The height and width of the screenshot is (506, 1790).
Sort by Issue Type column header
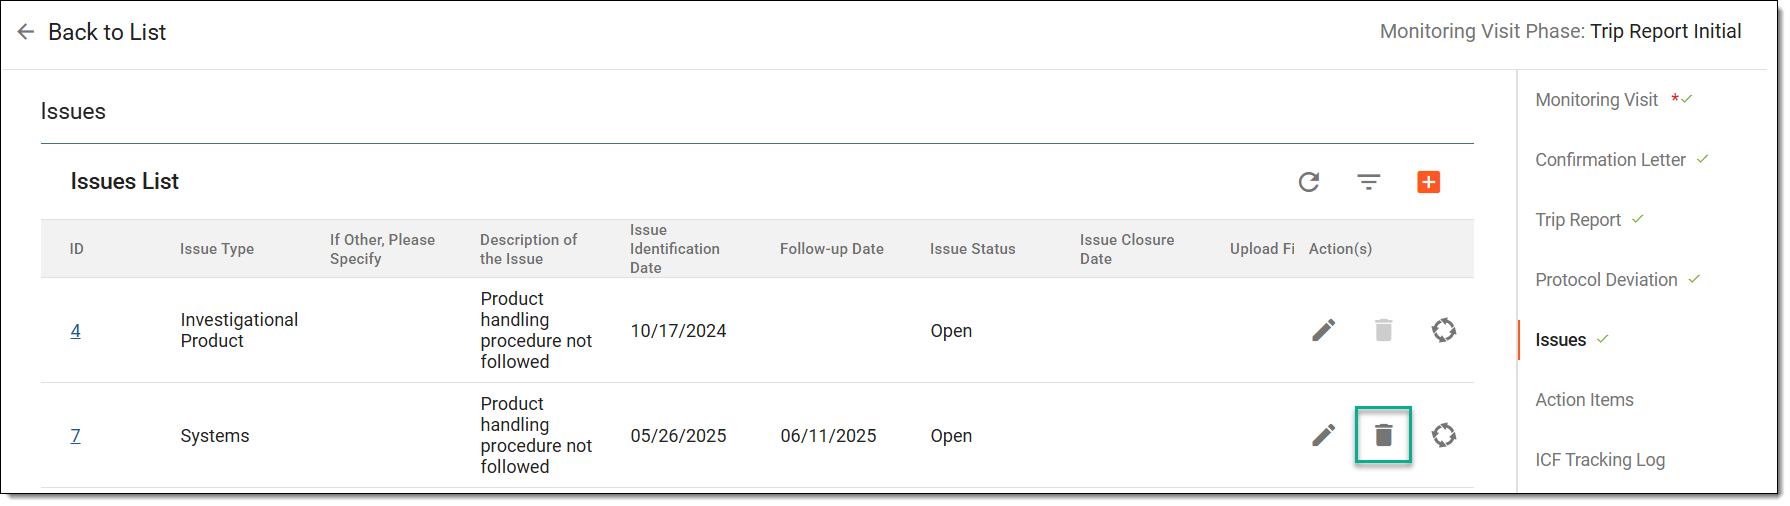(217, 249)
